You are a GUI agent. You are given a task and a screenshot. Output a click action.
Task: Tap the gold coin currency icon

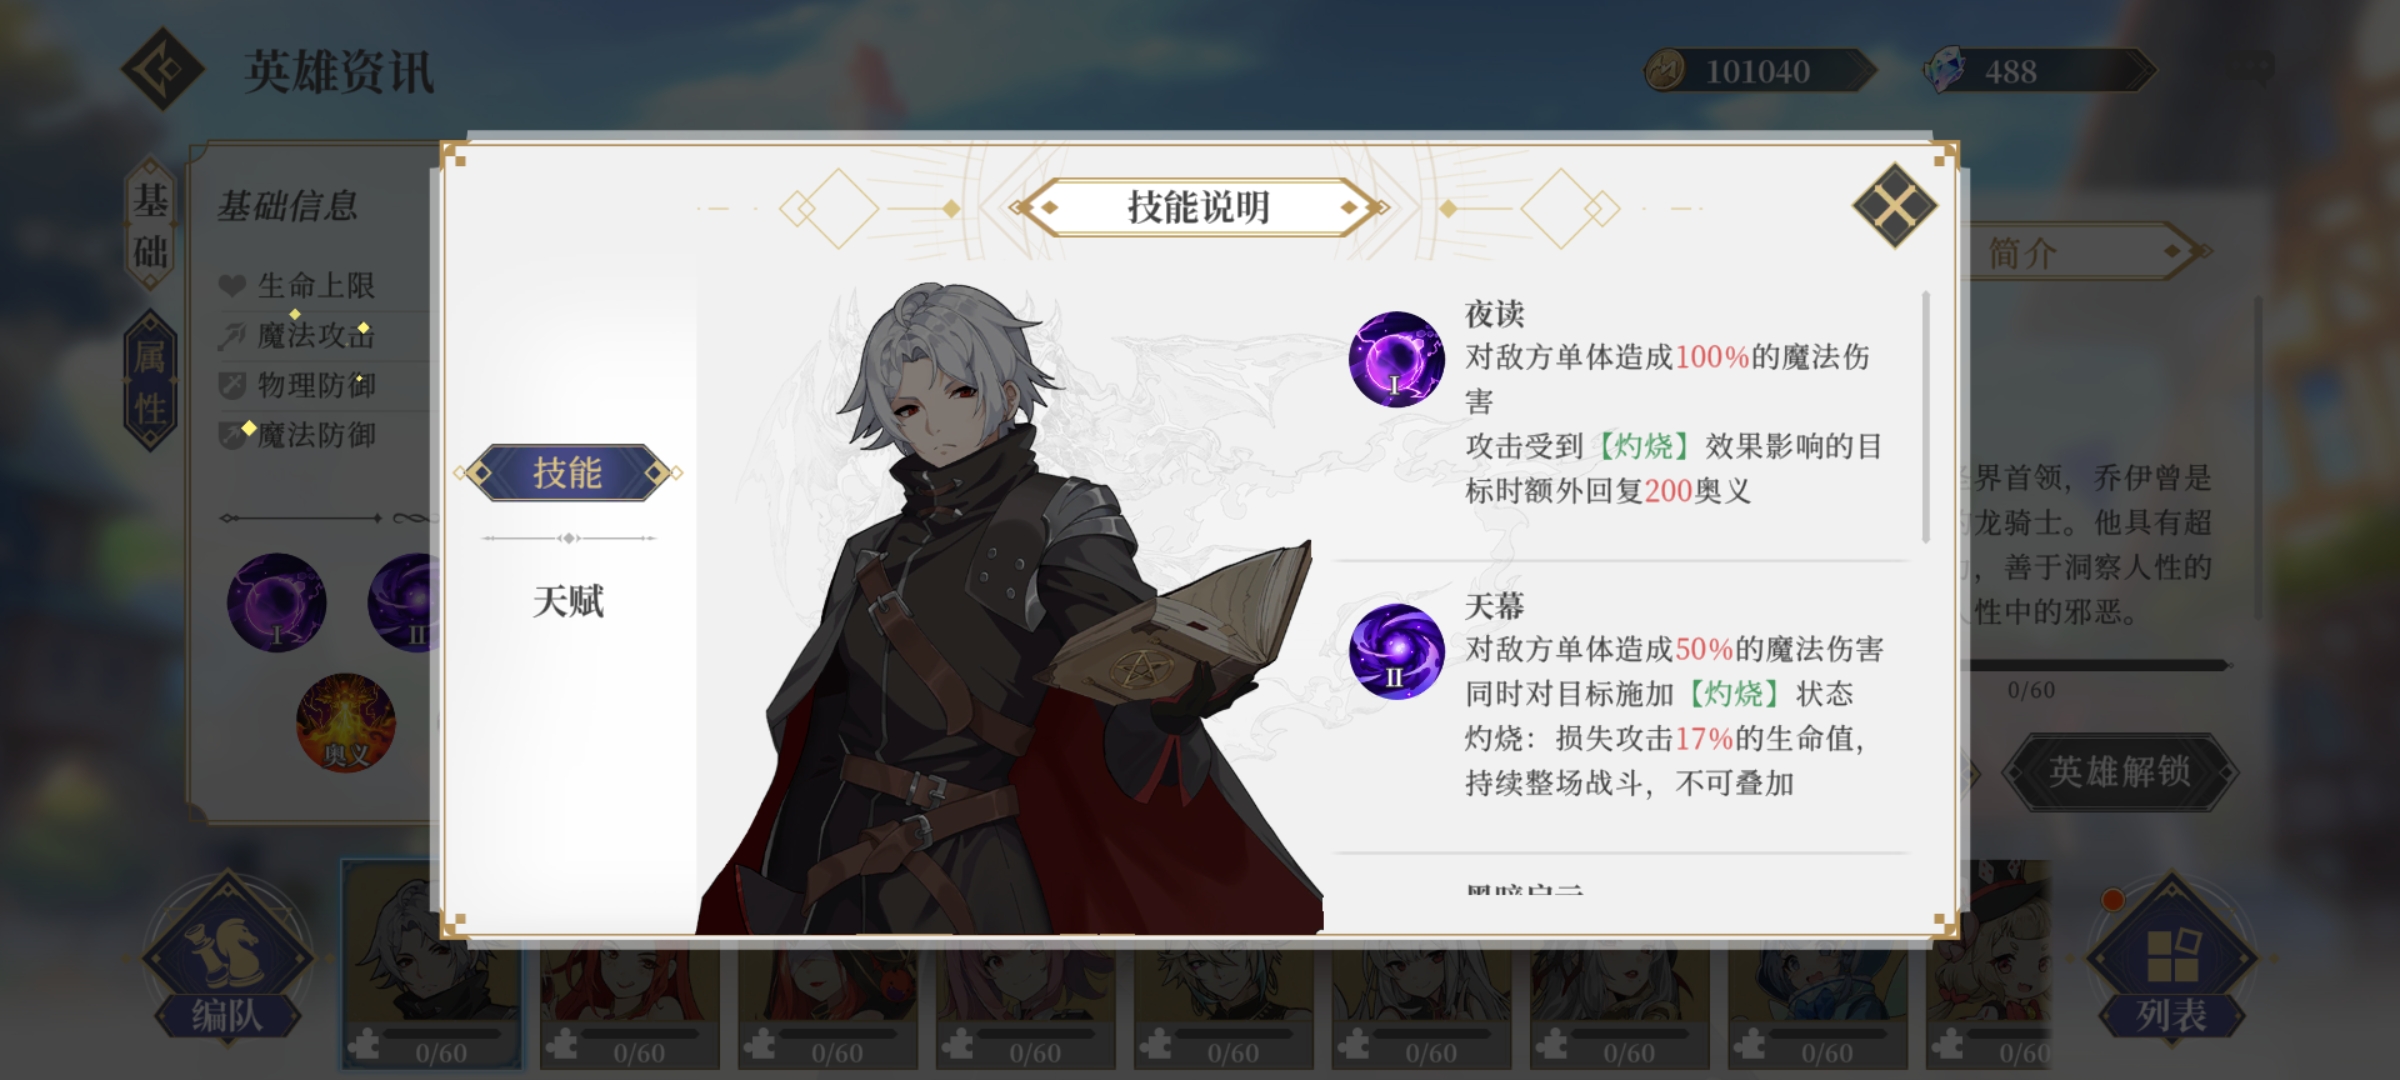pos(1666,71)
